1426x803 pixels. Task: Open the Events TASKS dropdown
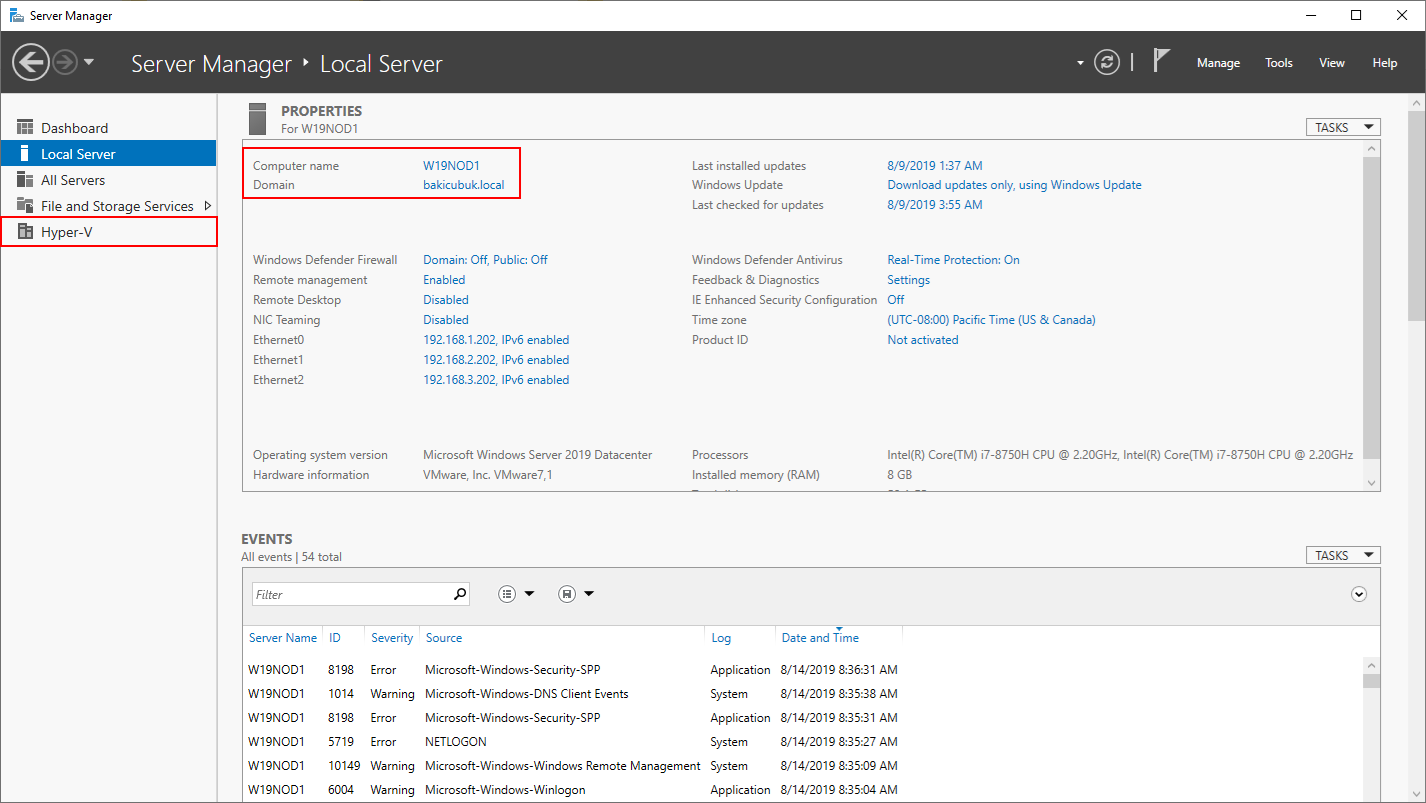[1343, 555]
